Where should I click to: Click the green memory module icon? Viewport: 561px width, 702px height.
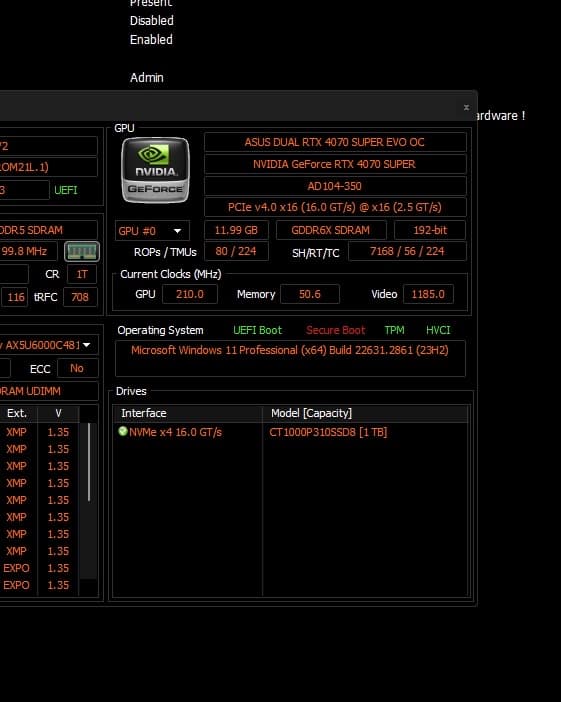click(82, 252)
